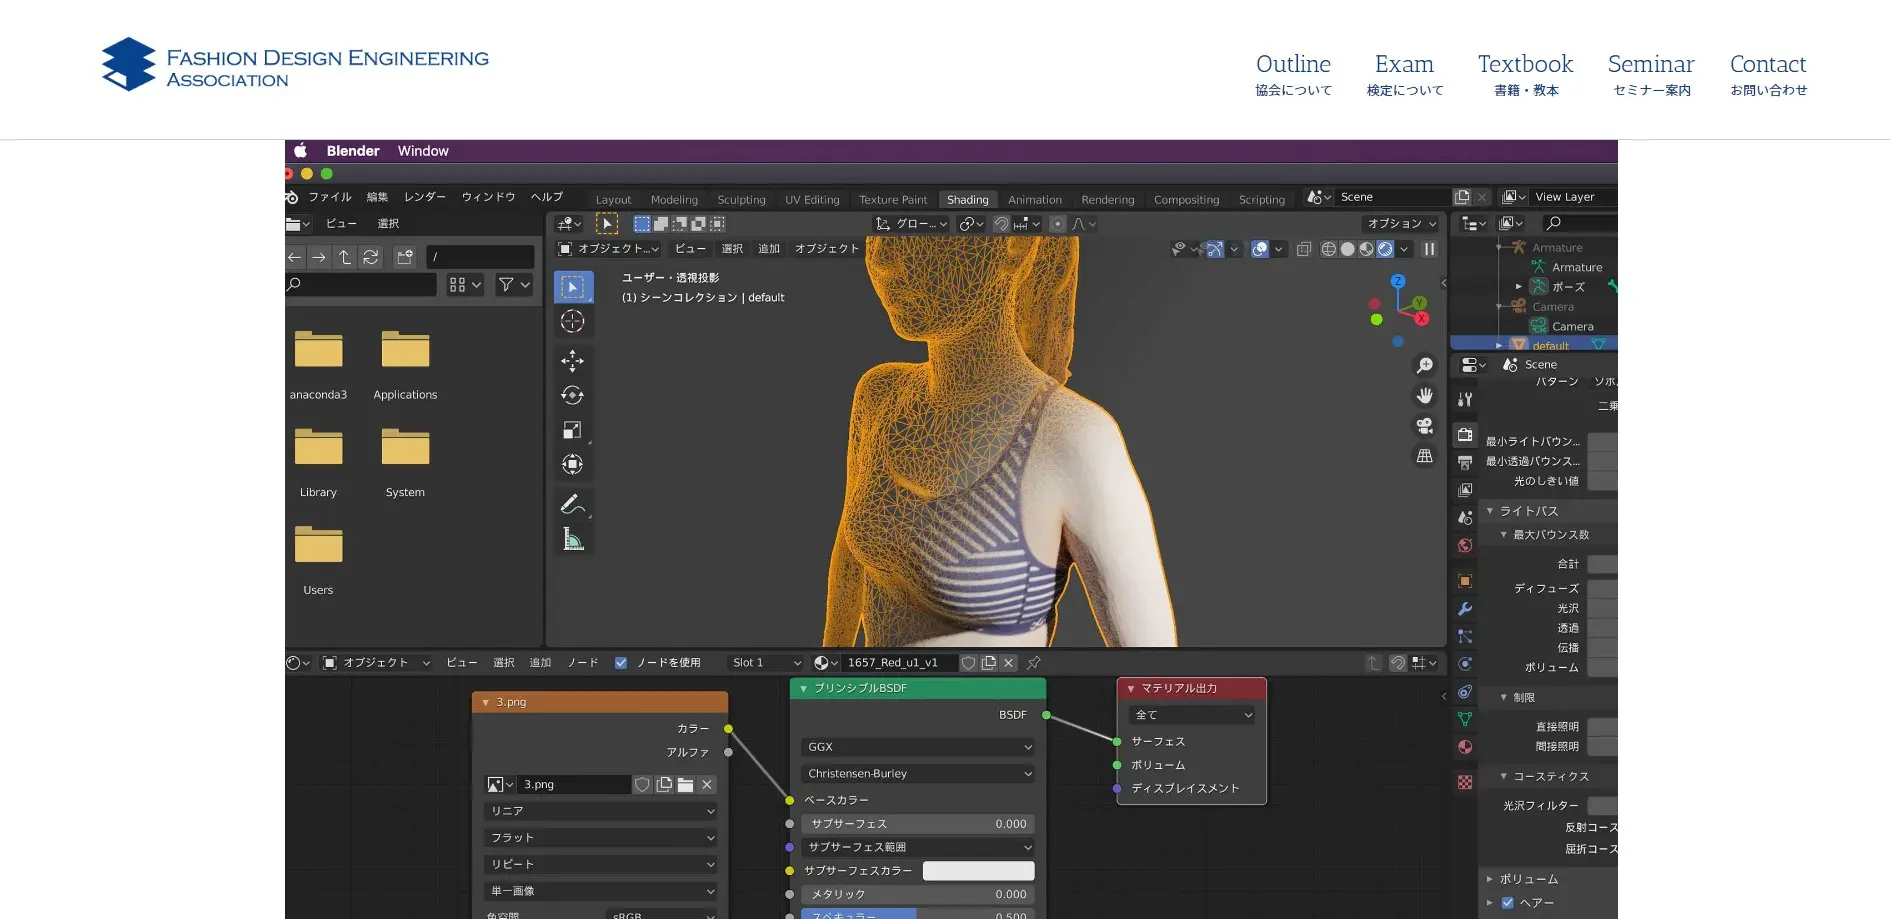Viewport: 1890px width, 919px height.
Task: Click the Fashion Design Engineering Association logo
Action: 295,65
